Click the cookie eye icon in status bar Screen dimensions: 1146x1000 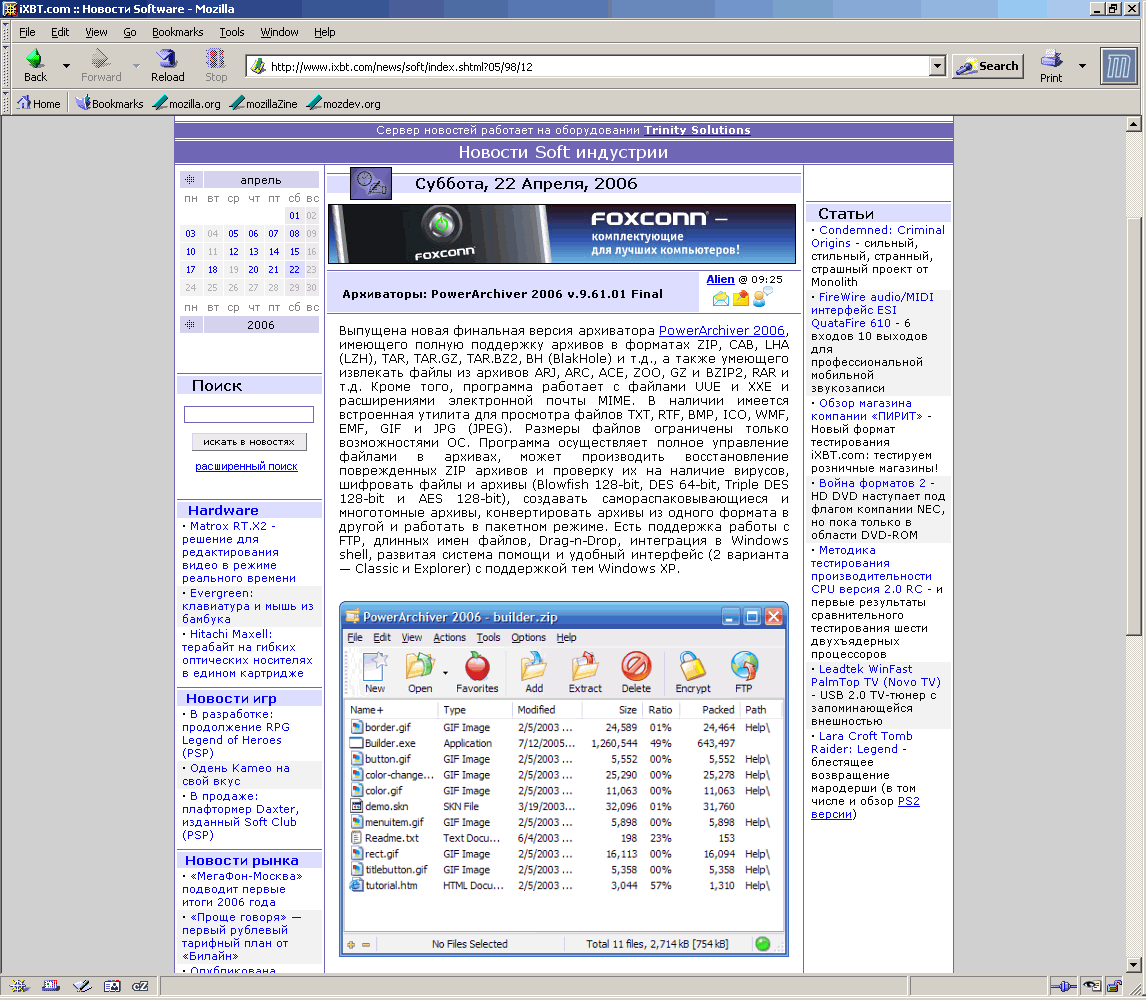(1092, 986)
